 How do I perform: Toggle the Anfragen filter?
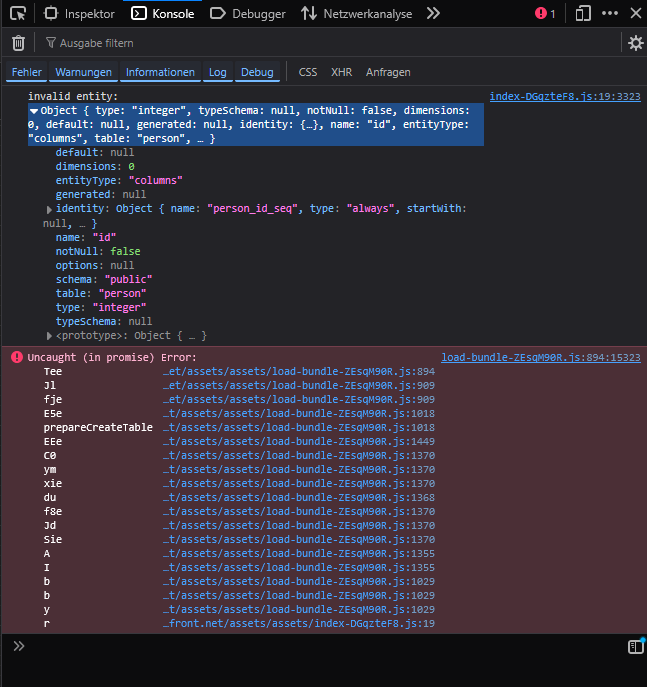(388, 72)
